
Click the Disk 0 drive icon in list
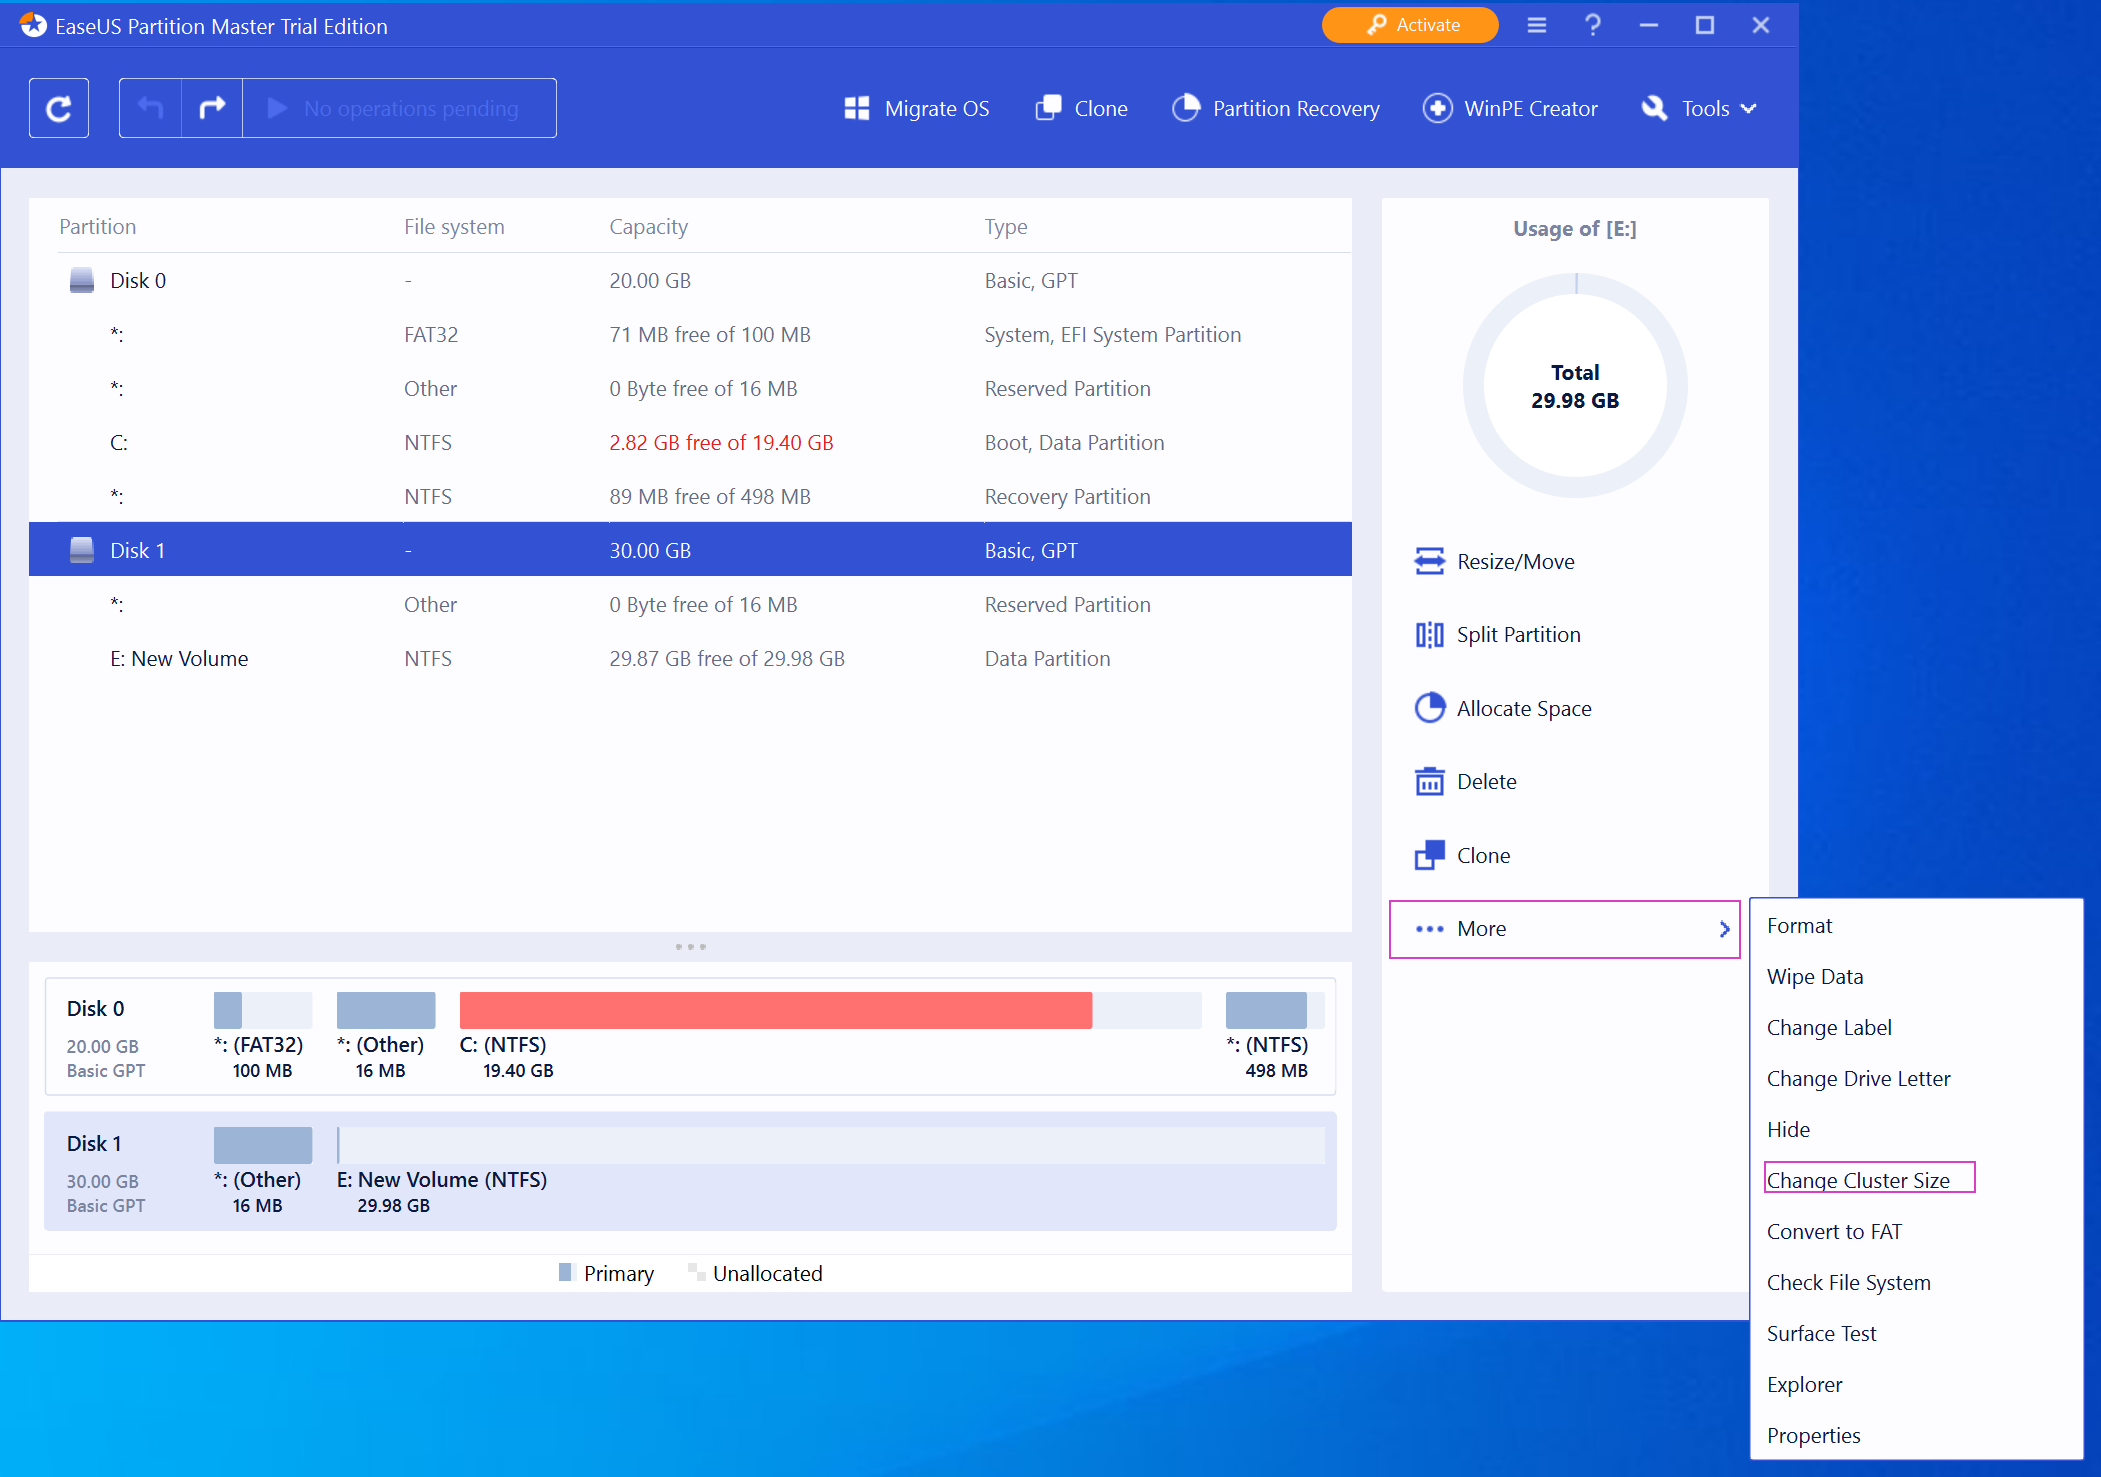pos(82,280)
